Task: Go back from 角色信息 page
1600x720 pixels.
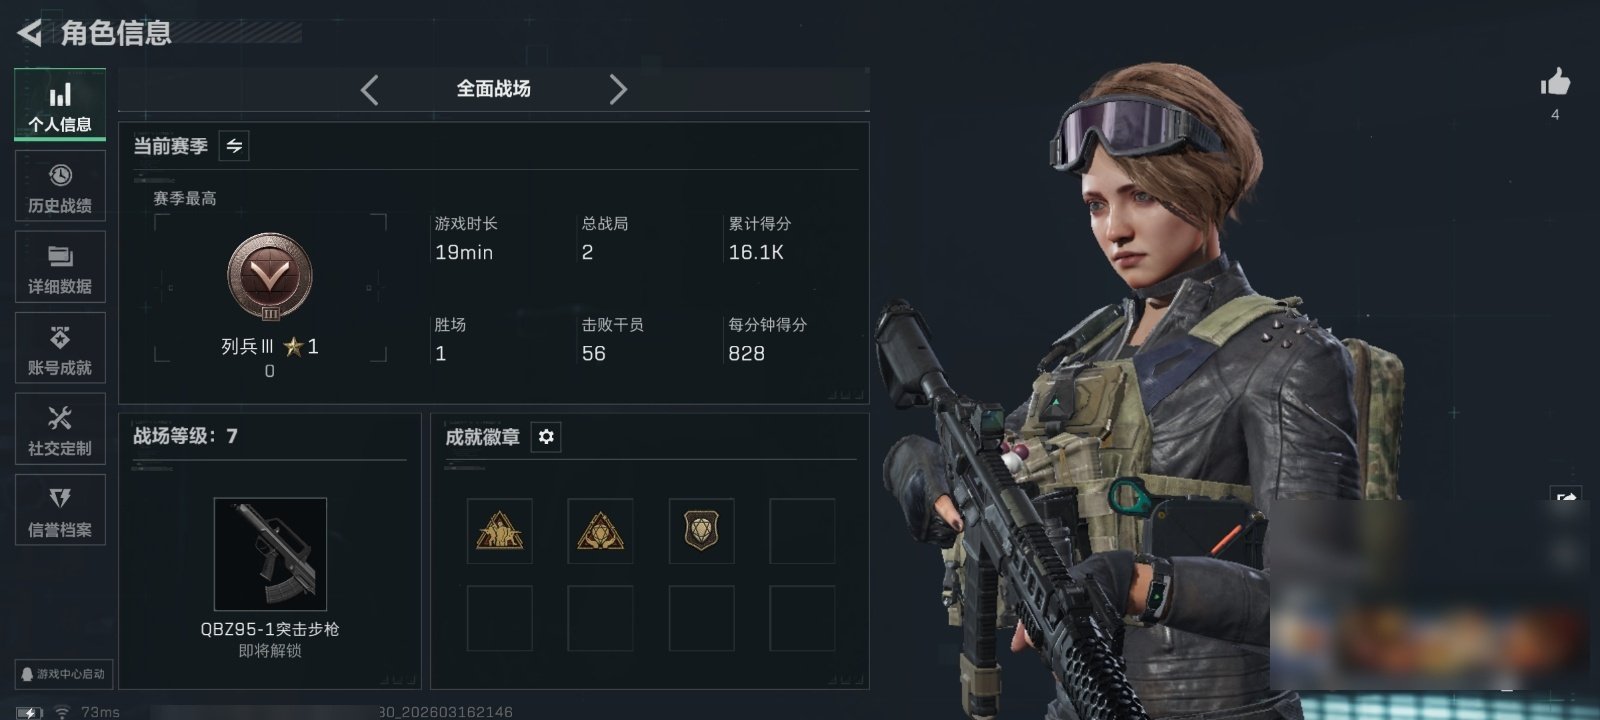Action: tap(30, 33)
